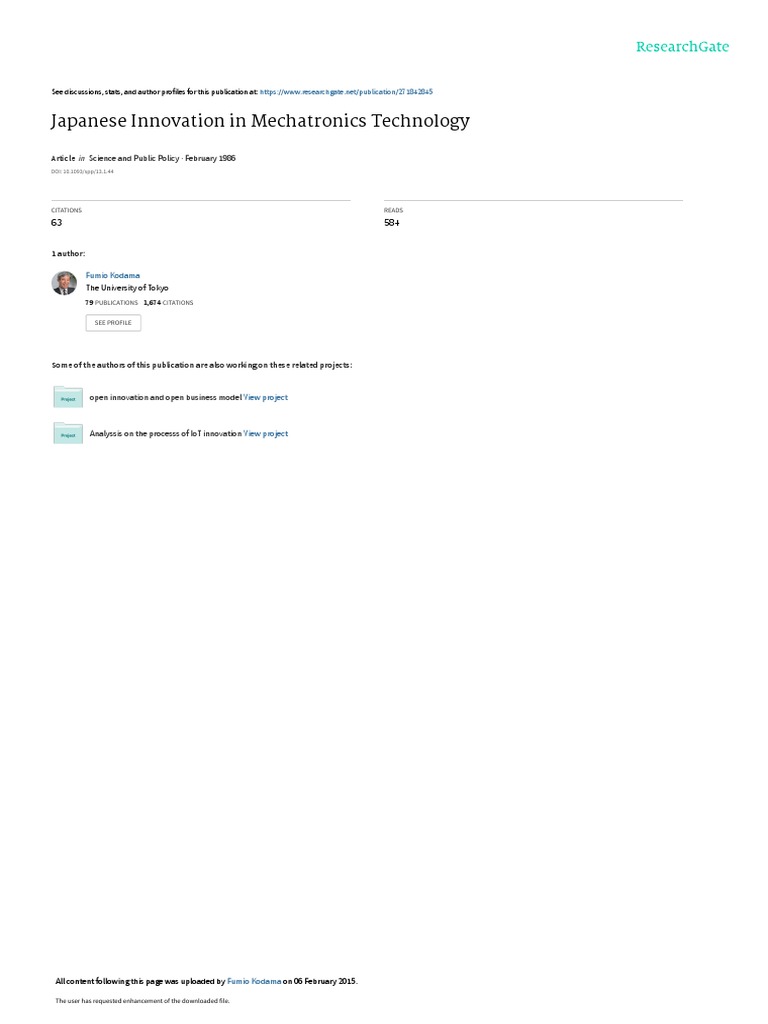The width and height of the screenshot is (768, 1024).
Task: Open View project link for IoT innovation
Action: (x=266, y=434)
